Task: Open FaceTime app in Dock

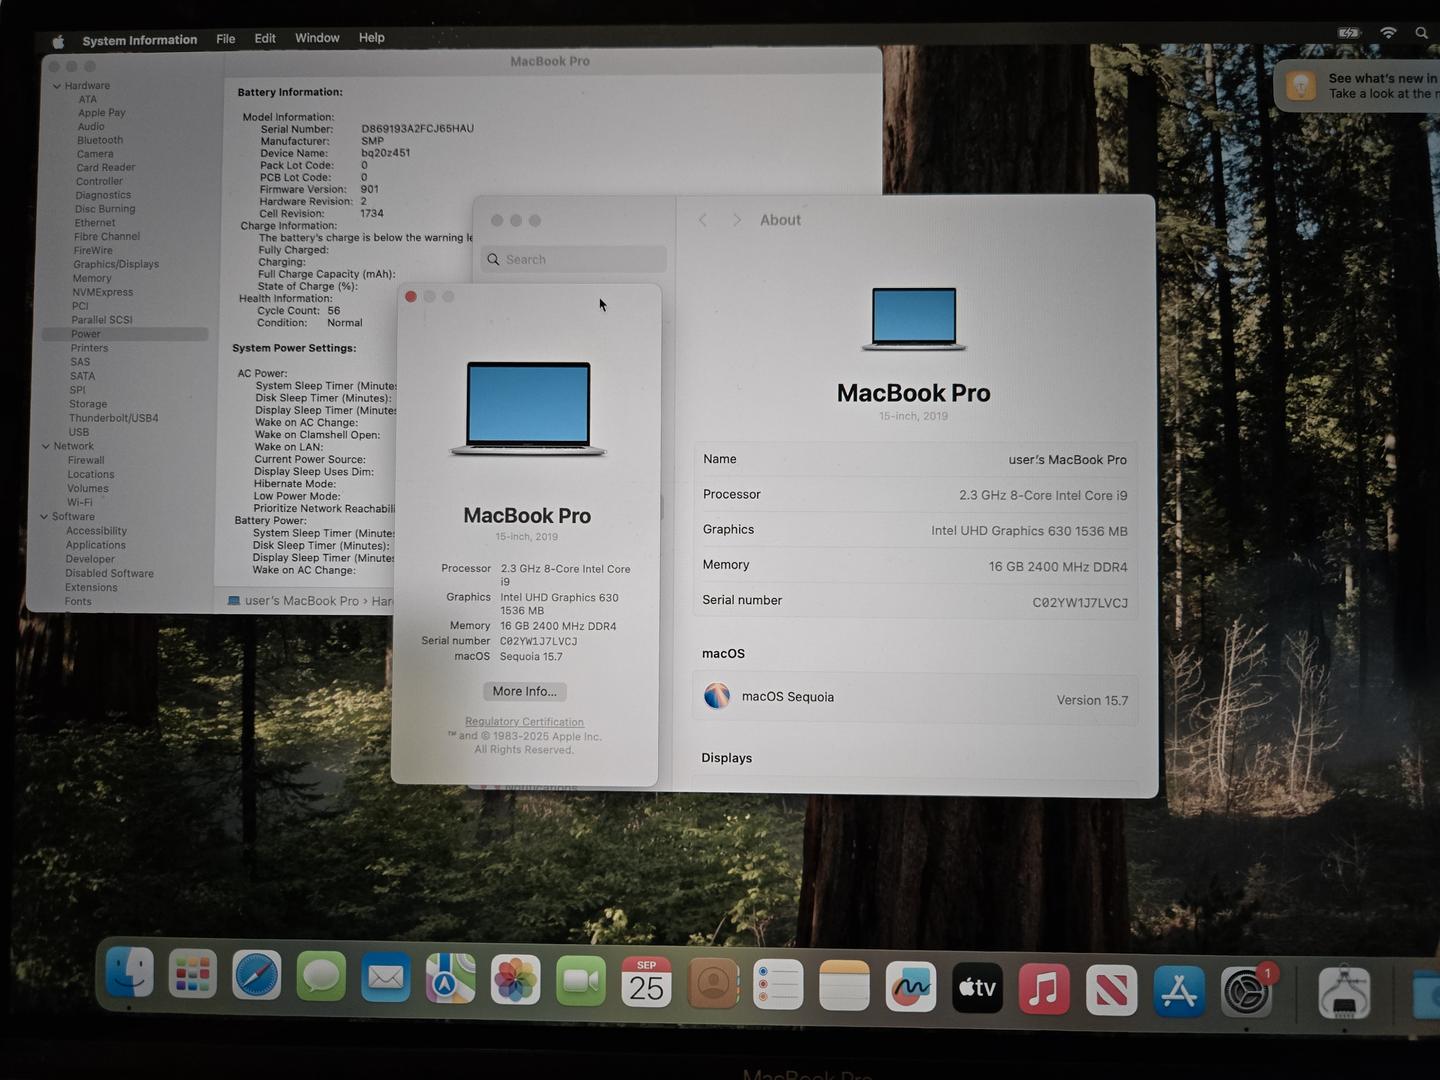Action: [581, 982]
